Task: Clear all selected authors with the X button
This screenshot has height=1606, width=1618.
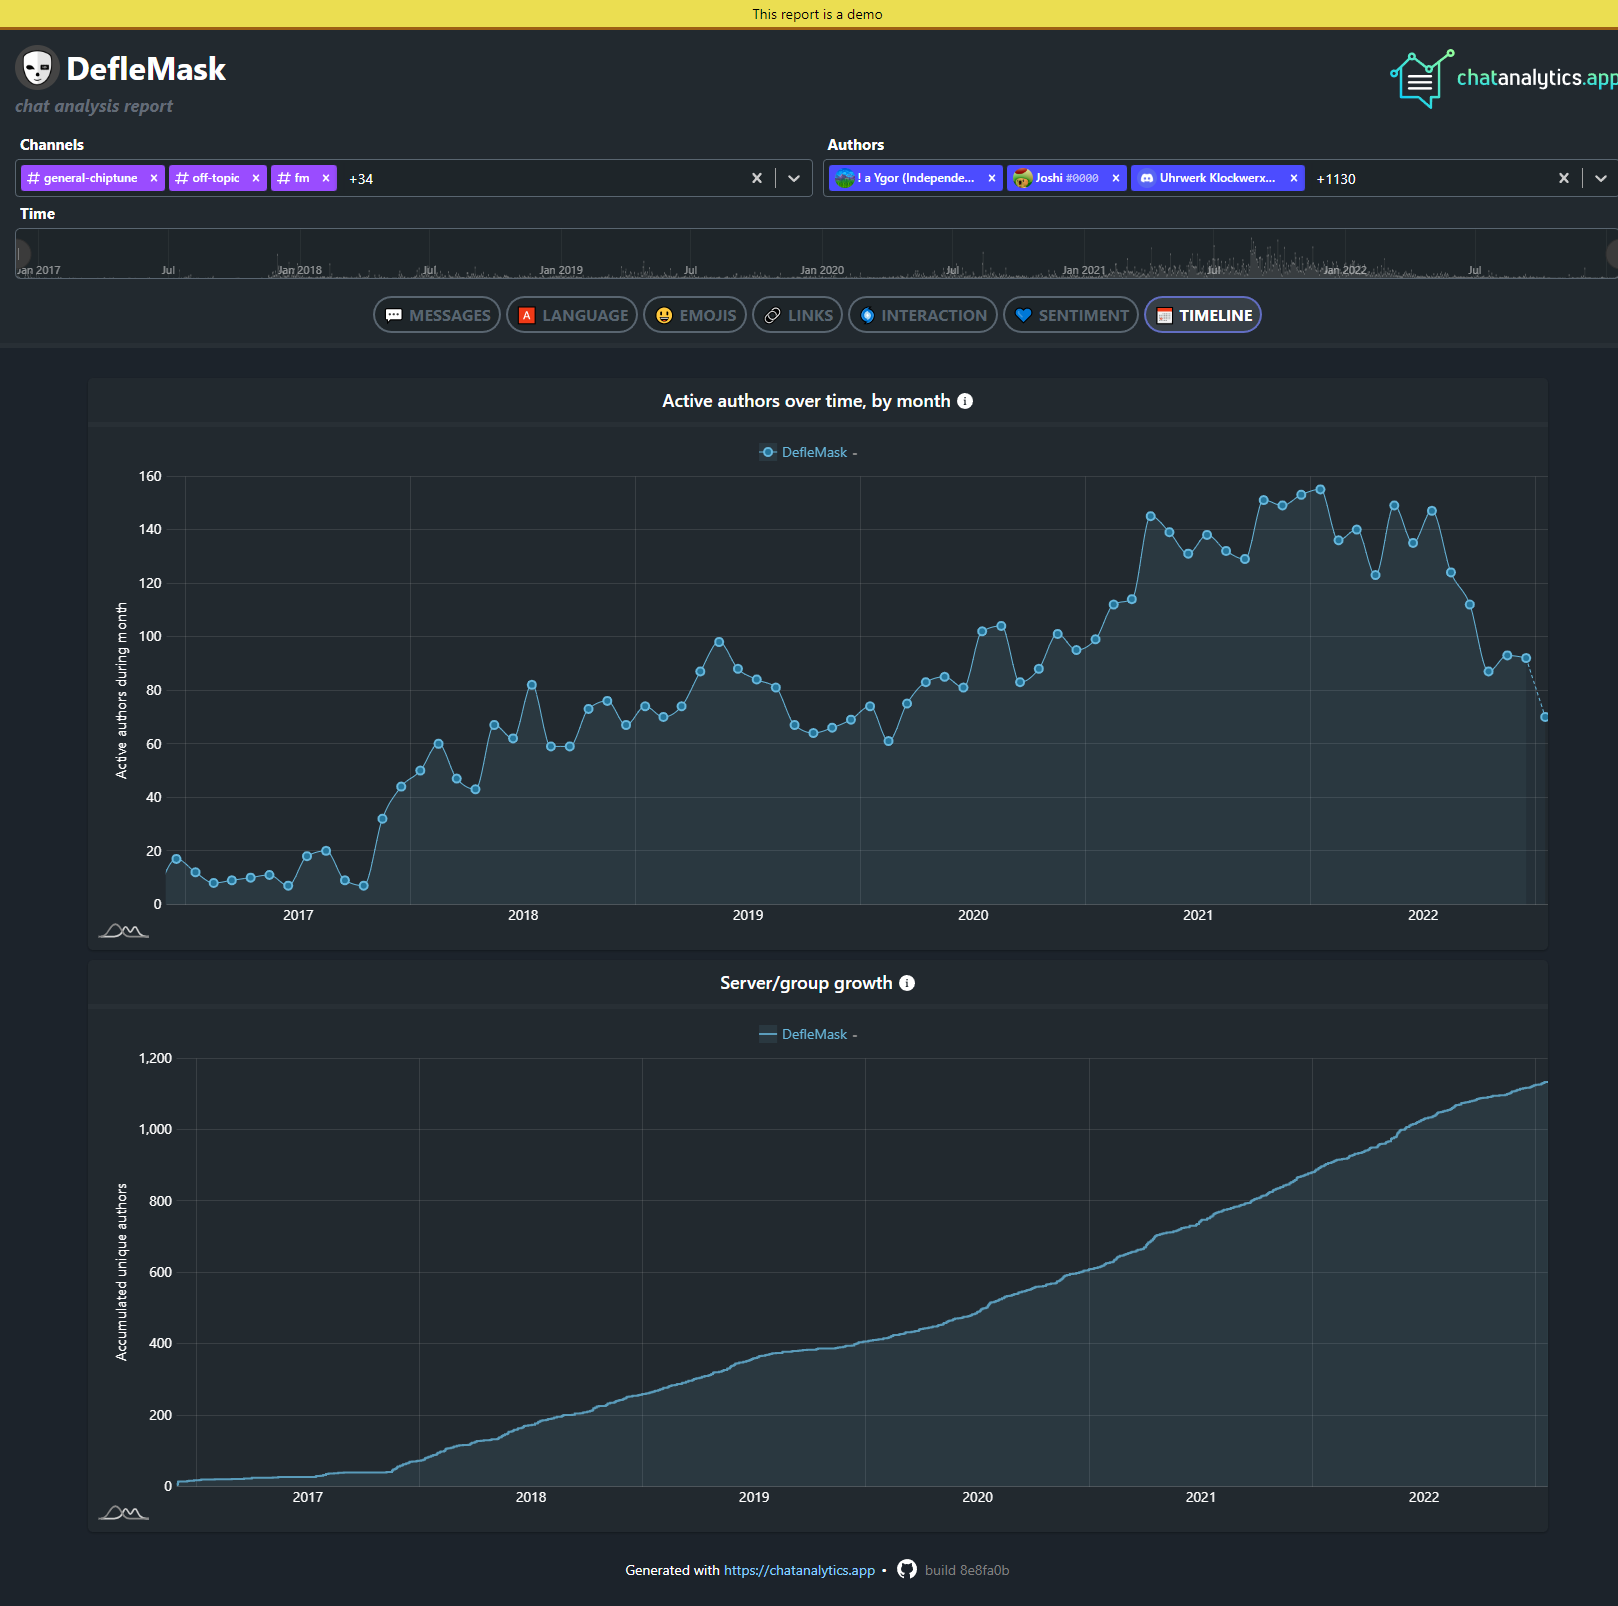Action: pyautogui.click(x=1563, y=178)
